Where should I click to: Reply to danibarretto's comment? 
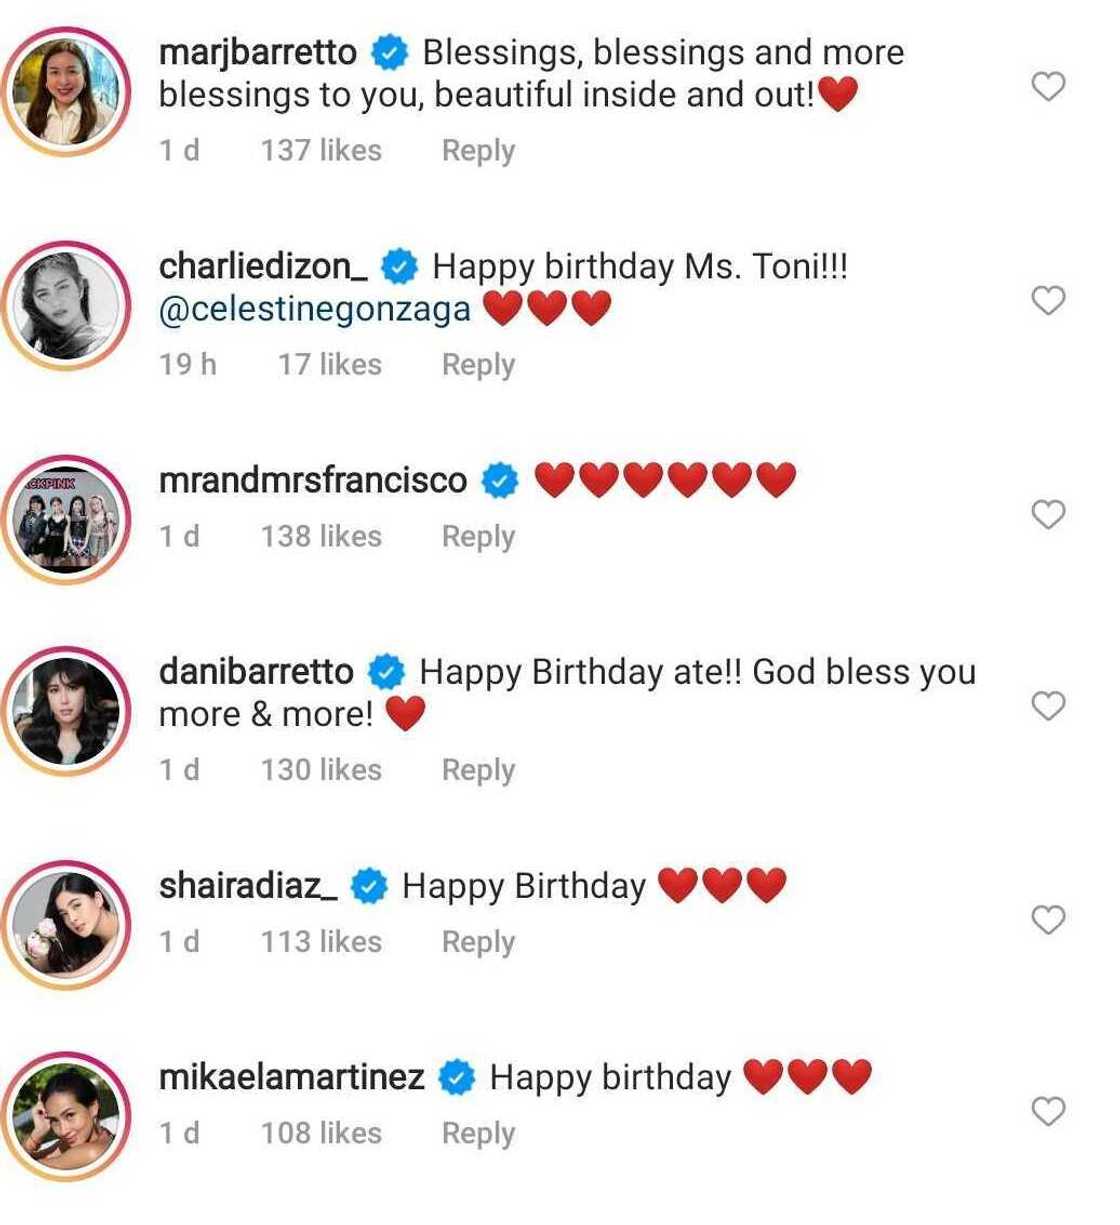point(478,770)
